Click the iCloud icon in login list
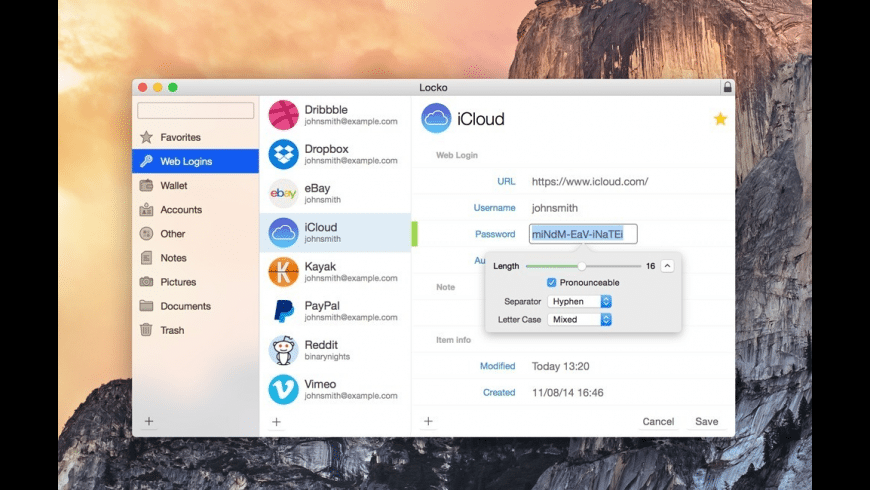The height and width of the screenshot is (490, 870). click(284, 233)
